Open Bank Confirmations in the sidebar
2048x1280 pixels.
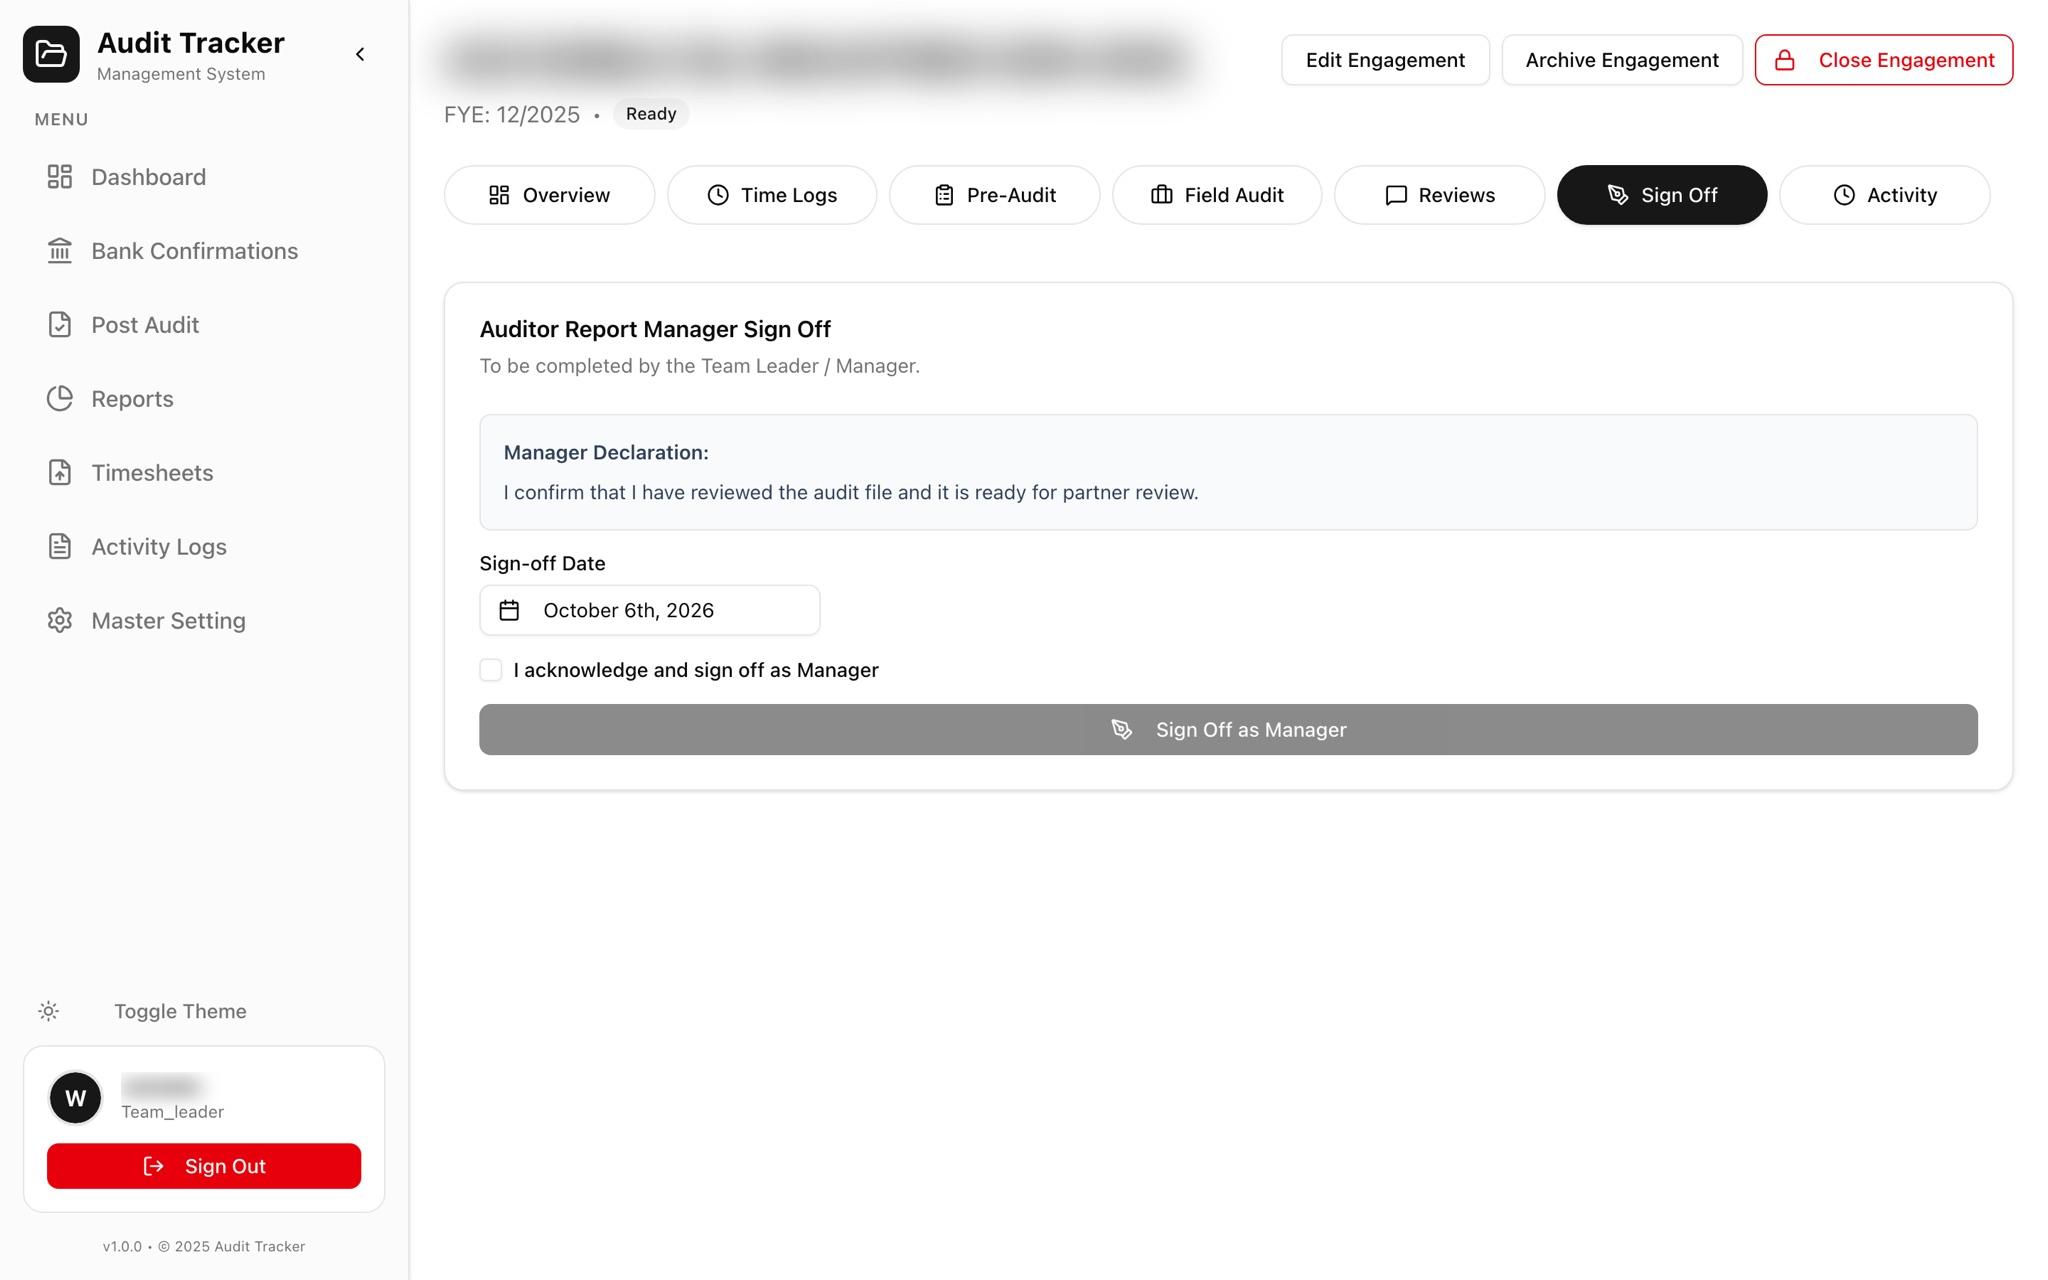204,251
